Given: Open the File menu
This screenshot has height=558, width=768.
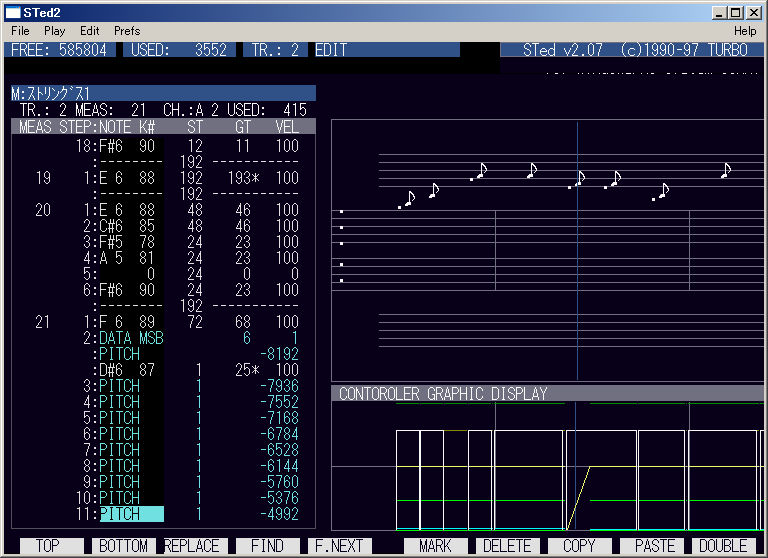Looking at the screenshot, I should [x=20, y=31].
